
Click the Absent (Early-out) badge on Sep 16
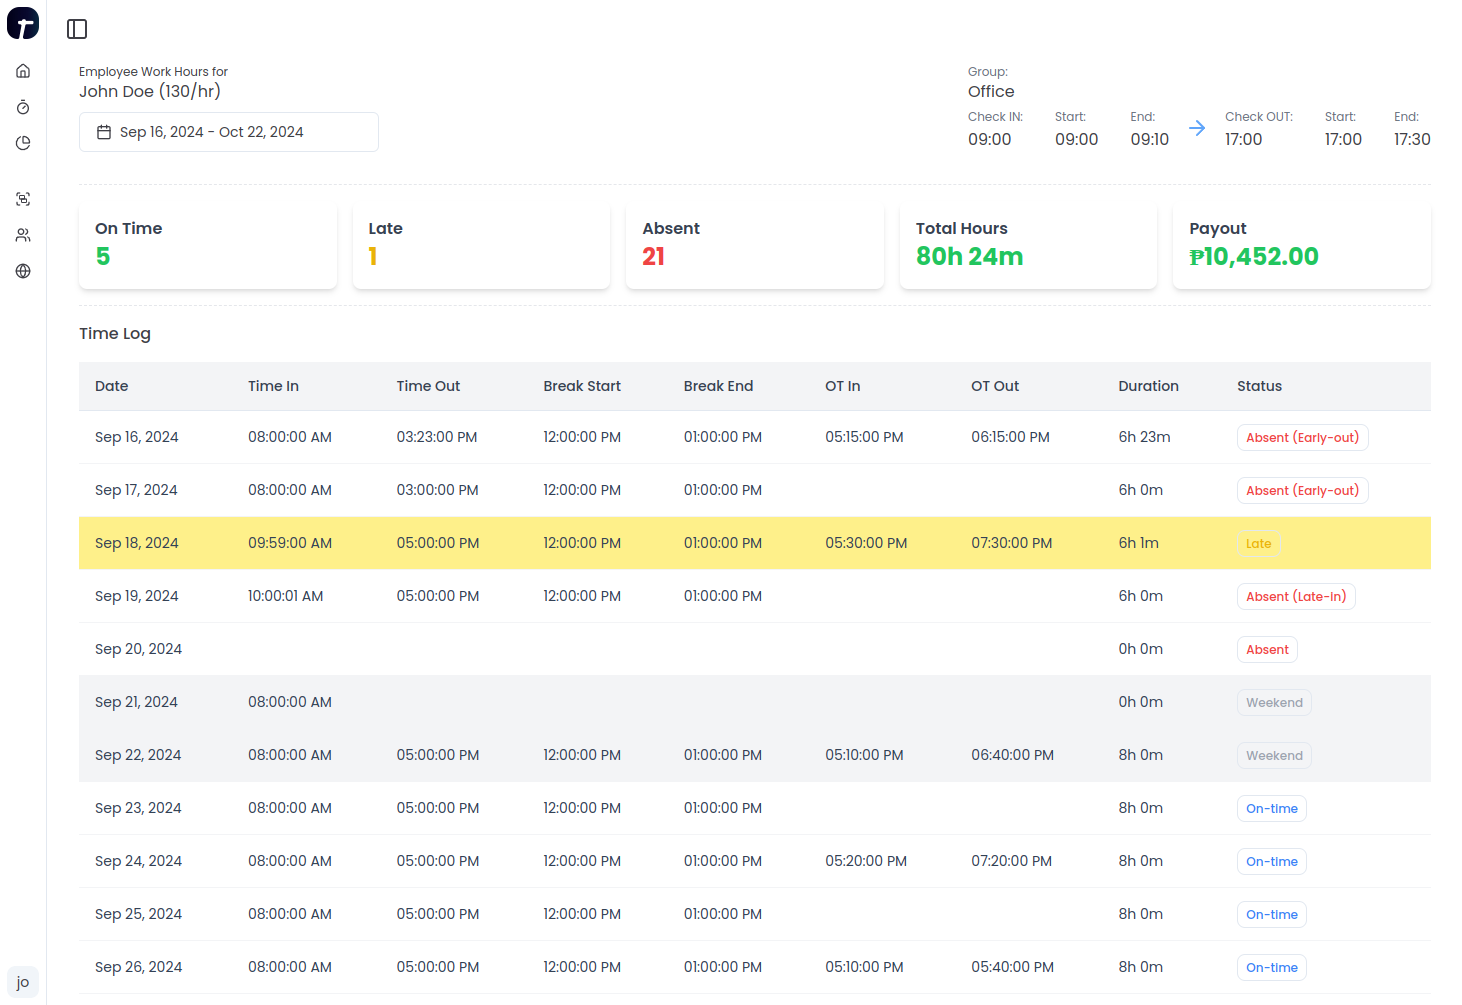[1302, 437]
